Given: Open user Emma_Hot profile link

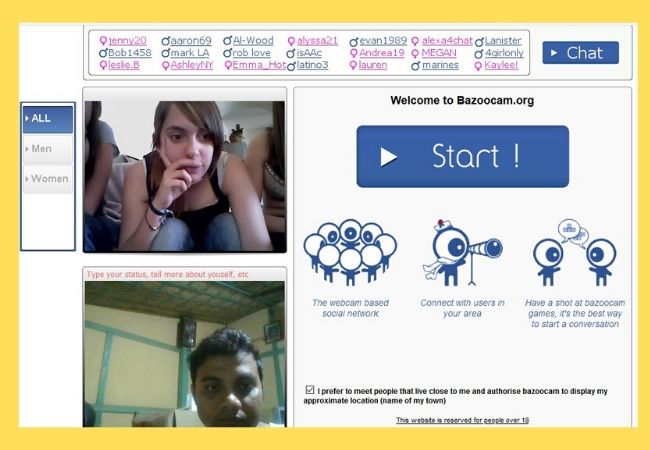Looking at the screenshot, I should [x=259, y=65].
